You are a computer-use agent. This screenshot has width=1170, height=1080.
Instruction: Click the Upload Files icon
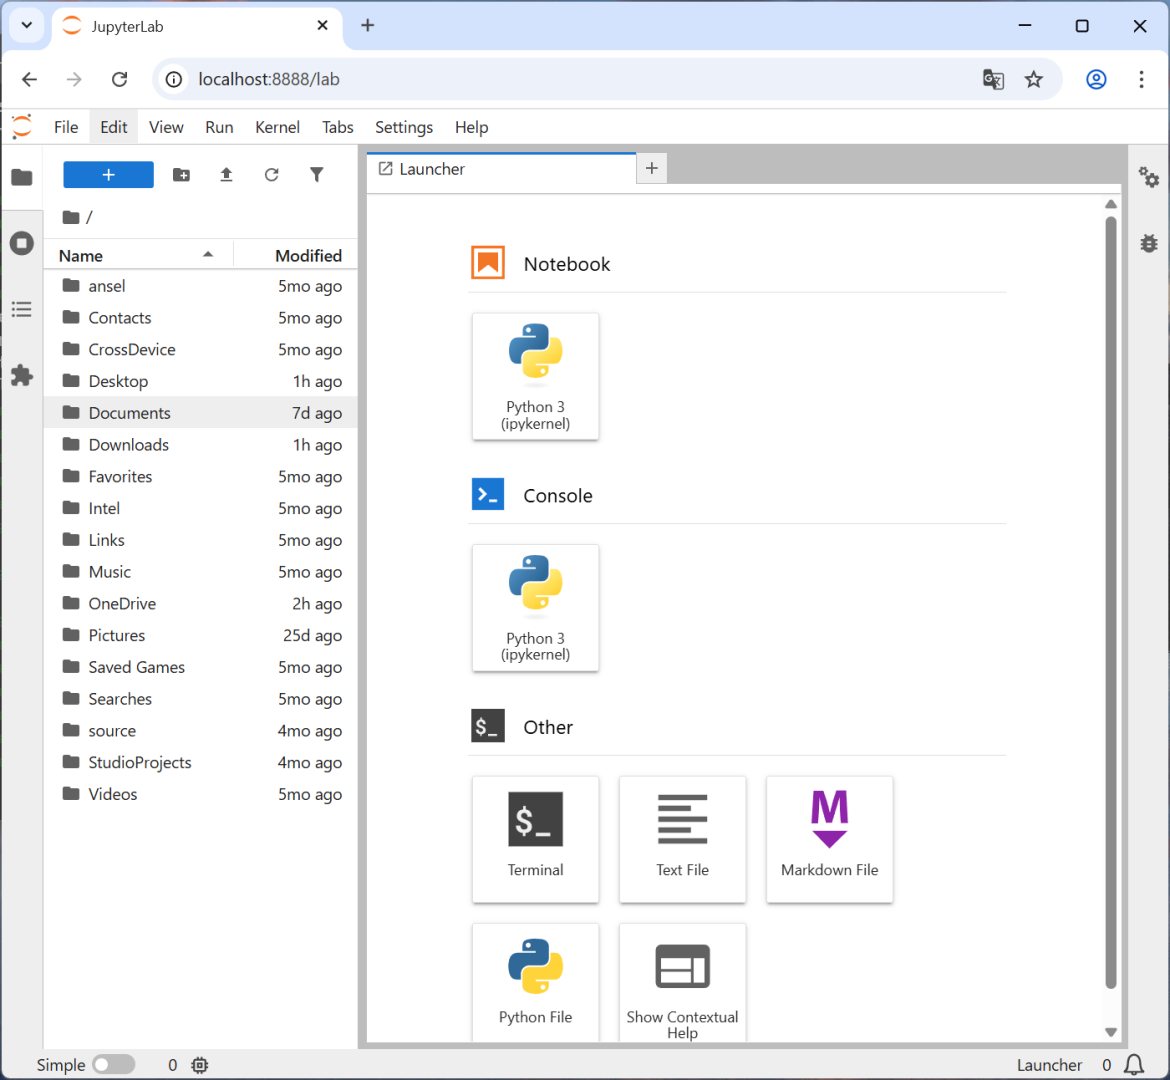point(226,175)
